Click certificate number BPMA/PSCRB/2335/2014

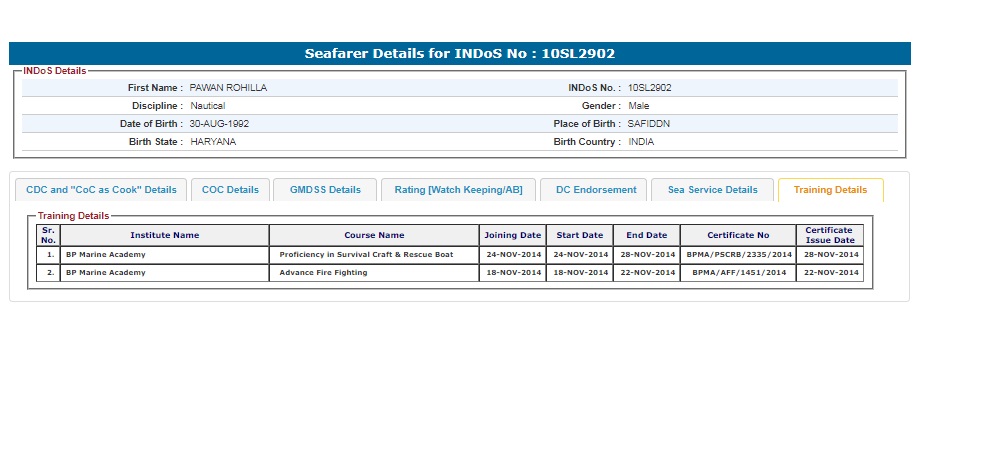pyautogui.click(x=739, y=254)
